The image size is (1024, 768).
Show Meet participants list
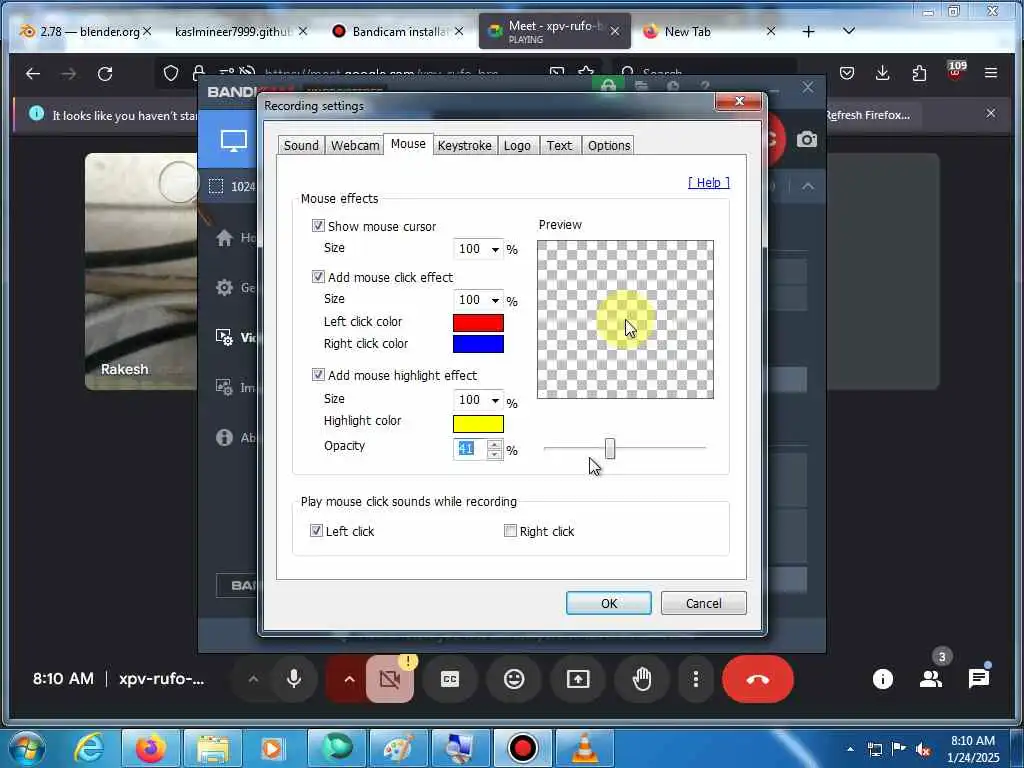point(931,679)
